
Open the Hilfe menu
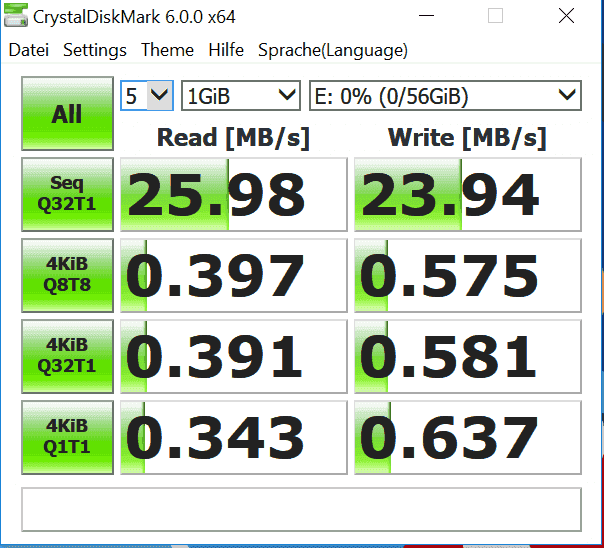[226, 50]
